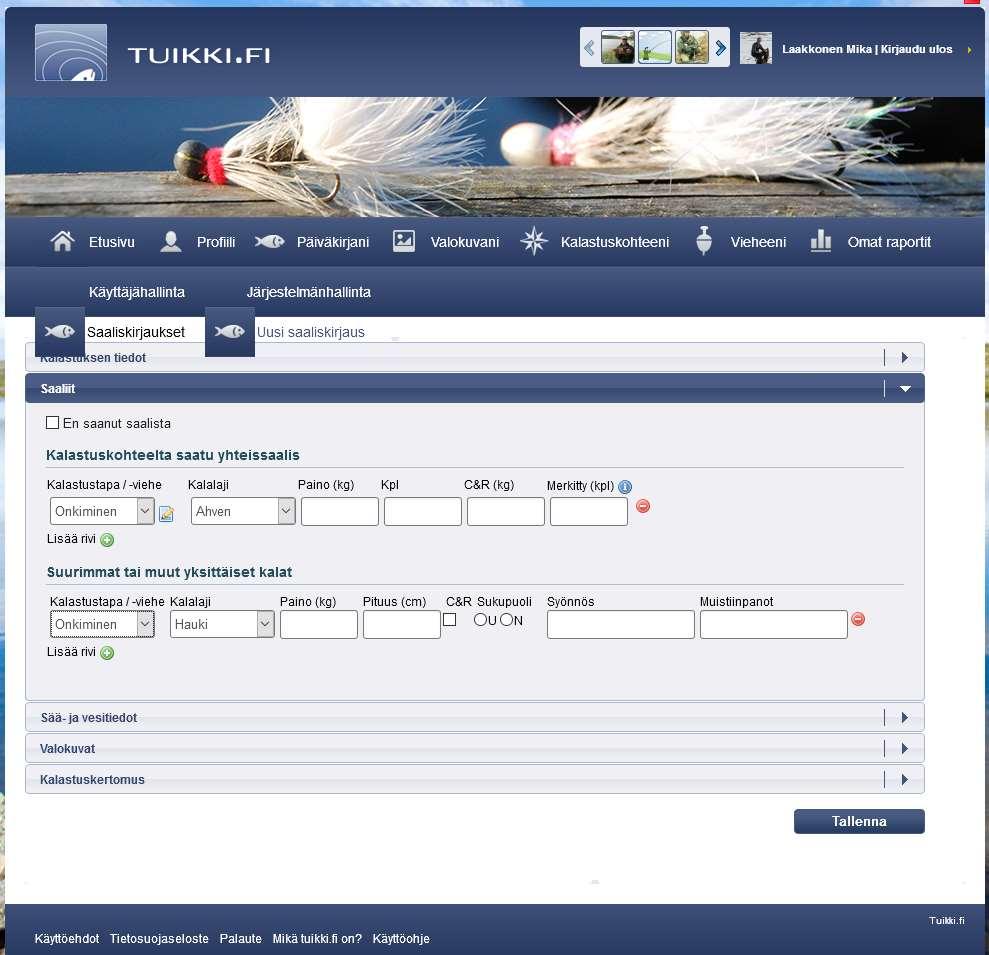The height and width of the screenshot is (955, 989).
Task: Expand the Sää- ja vesitiedot section
Action: coord(475,717)
